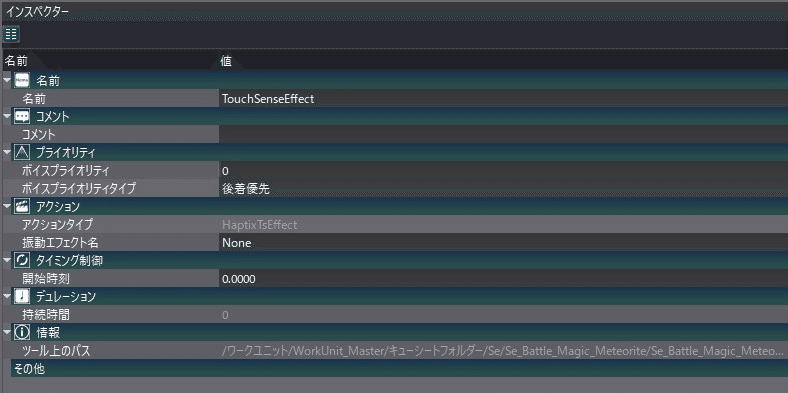The image size is (788, 393).
Task: Click the 名前 section name-tag icon
Action: (x=21, y=80)
